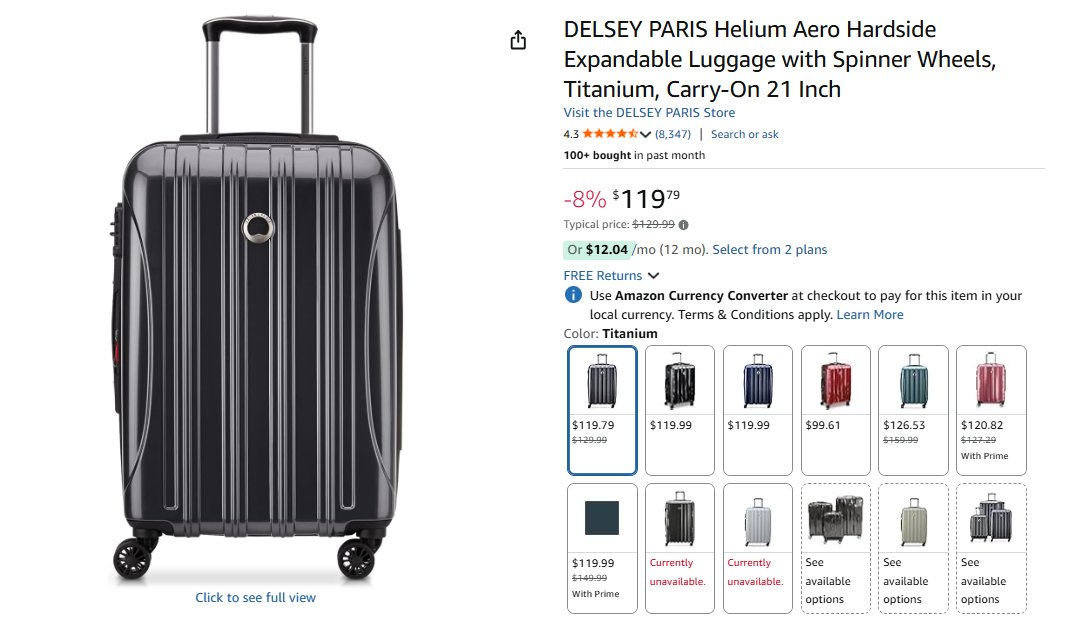1069x620 pixels.
Task: Open the rating dropdown arrow beside stars
Action: point(646,134)
